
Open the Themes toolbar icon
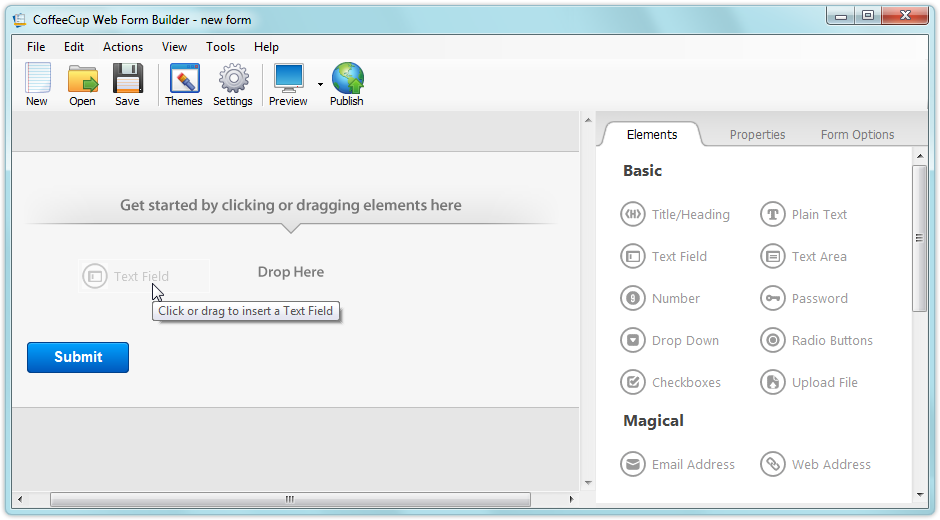click(183, 85)
